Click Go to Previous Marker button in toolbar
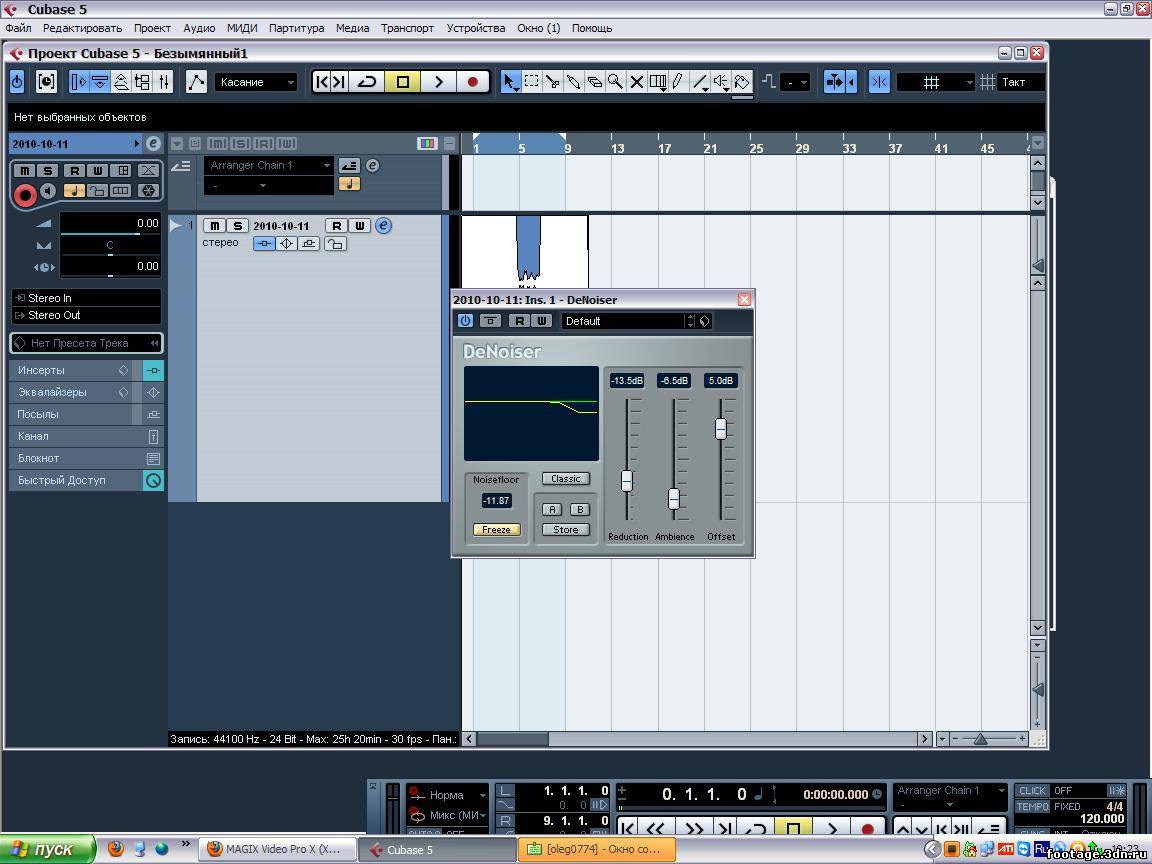The image size is (1152, 864). [x=322, y=82]
